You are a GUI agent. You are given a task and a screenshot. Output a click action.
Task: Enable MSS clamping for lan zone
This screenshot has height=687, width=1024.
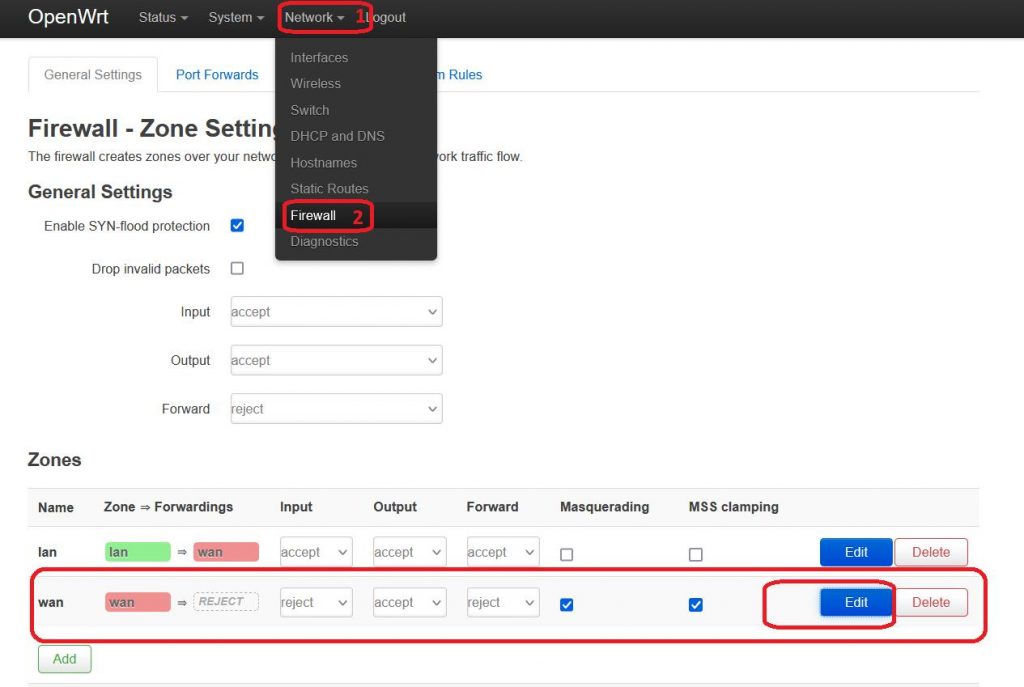tap(696, 554)
